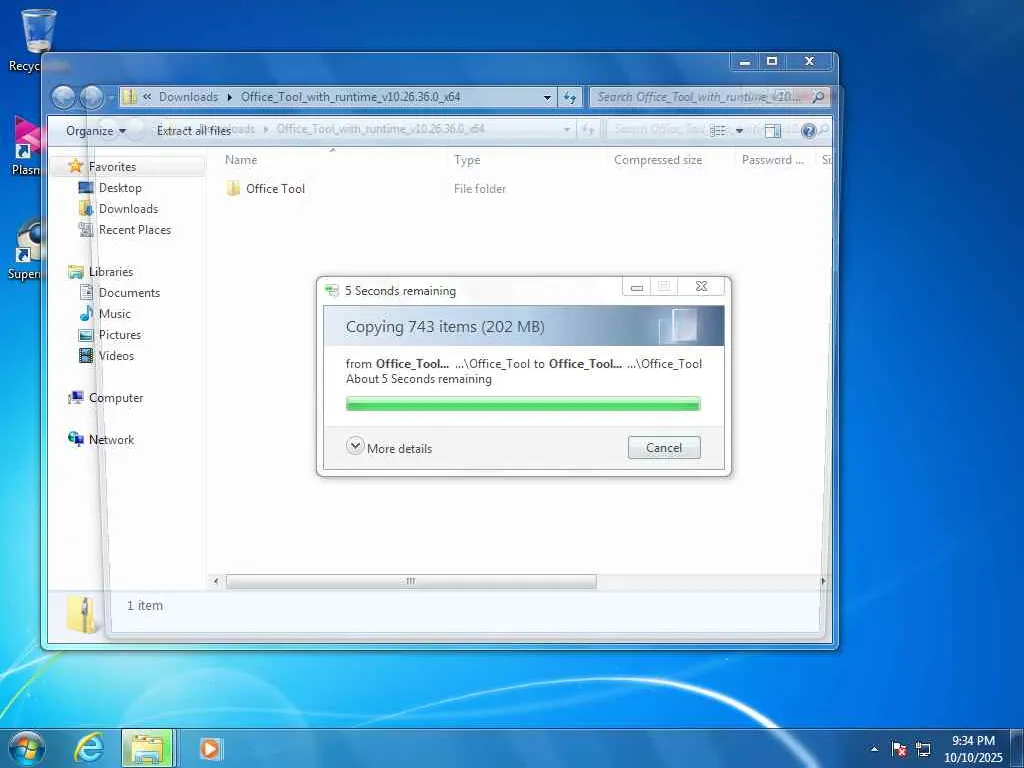The width and height of the screenshot is (1024, 768).
Task: Open the Super desktop shortcut
Action: coord(24,250)
